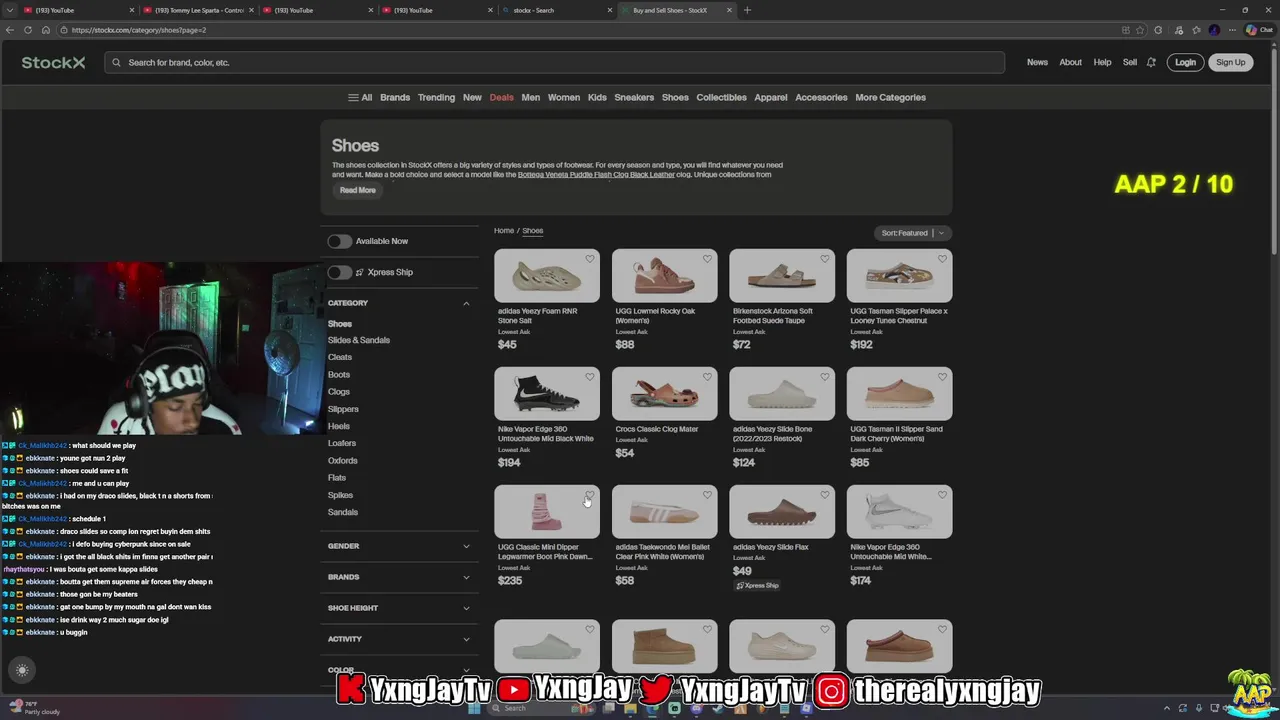Open the Bottega Veneta Puddle Flash Clog link

tap(596, 175)
